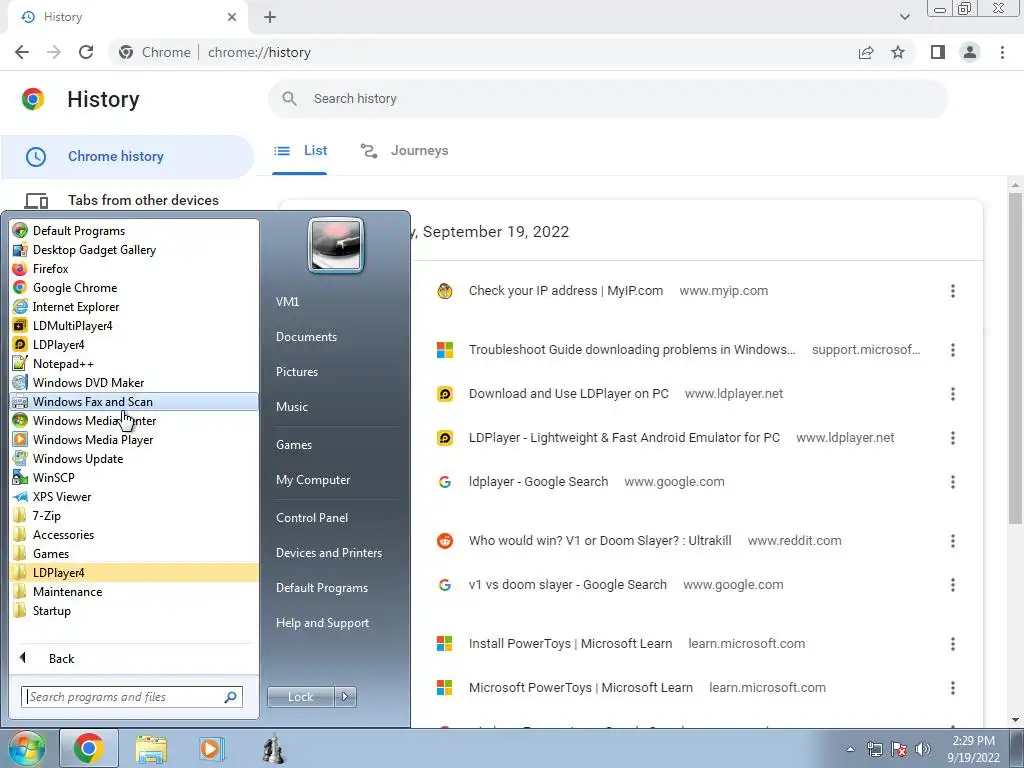Expand the Accessories folder
This screenshot has height=768, width=1024.
(134, 535)
